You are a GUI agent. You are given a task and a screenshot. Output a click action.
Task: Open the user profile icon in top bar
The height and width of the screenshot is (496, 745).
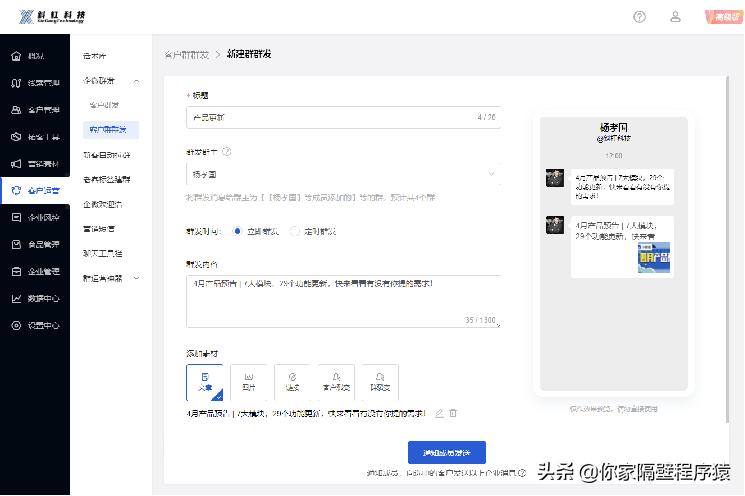(x=675, y=17)
